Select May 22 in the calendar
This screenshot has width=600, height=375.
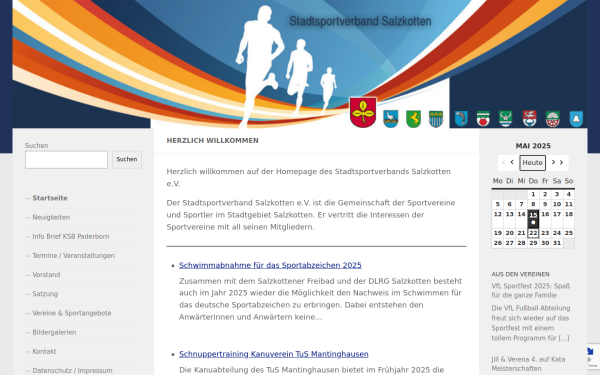click(533, 233)
